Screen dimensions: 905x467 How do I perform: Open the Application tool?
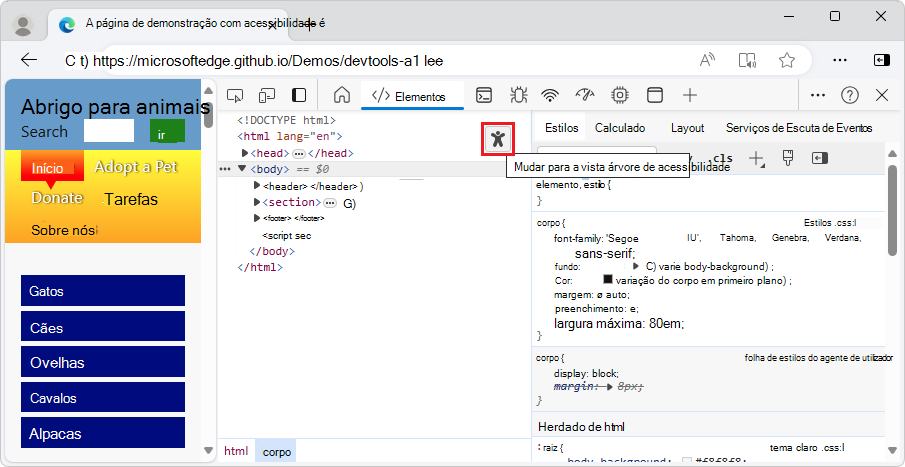655,95
